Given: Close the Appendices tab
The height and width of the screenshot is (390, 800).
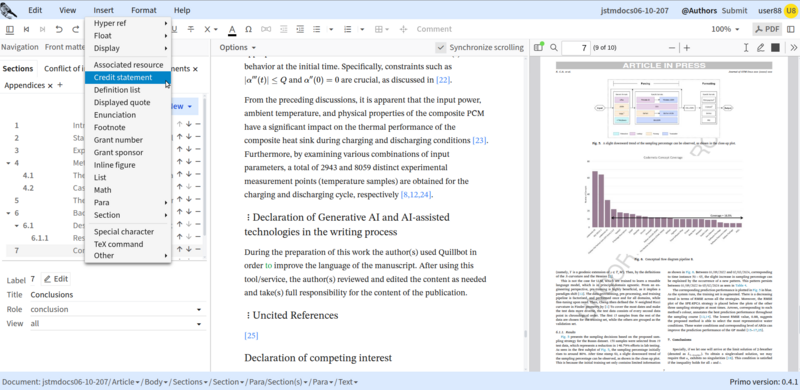Looking at the screenshot, I should tap(51, 86).
